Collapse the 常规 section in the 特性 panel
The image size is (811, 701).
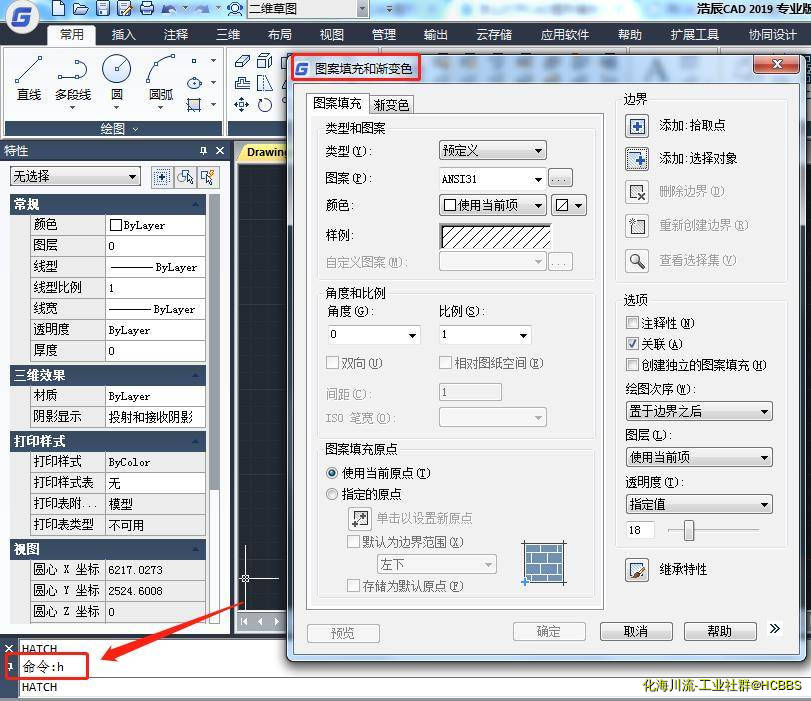(x=196, y=204)
